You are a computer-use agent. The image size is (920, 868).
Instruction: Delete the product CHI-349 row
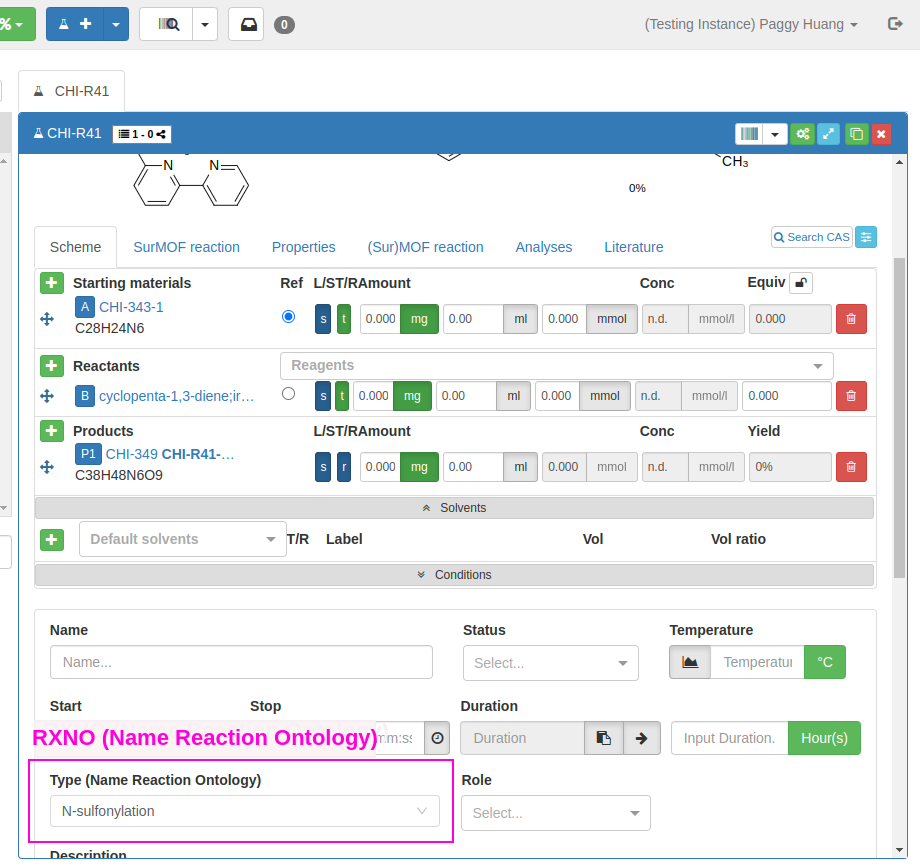[x=851, y=467]
